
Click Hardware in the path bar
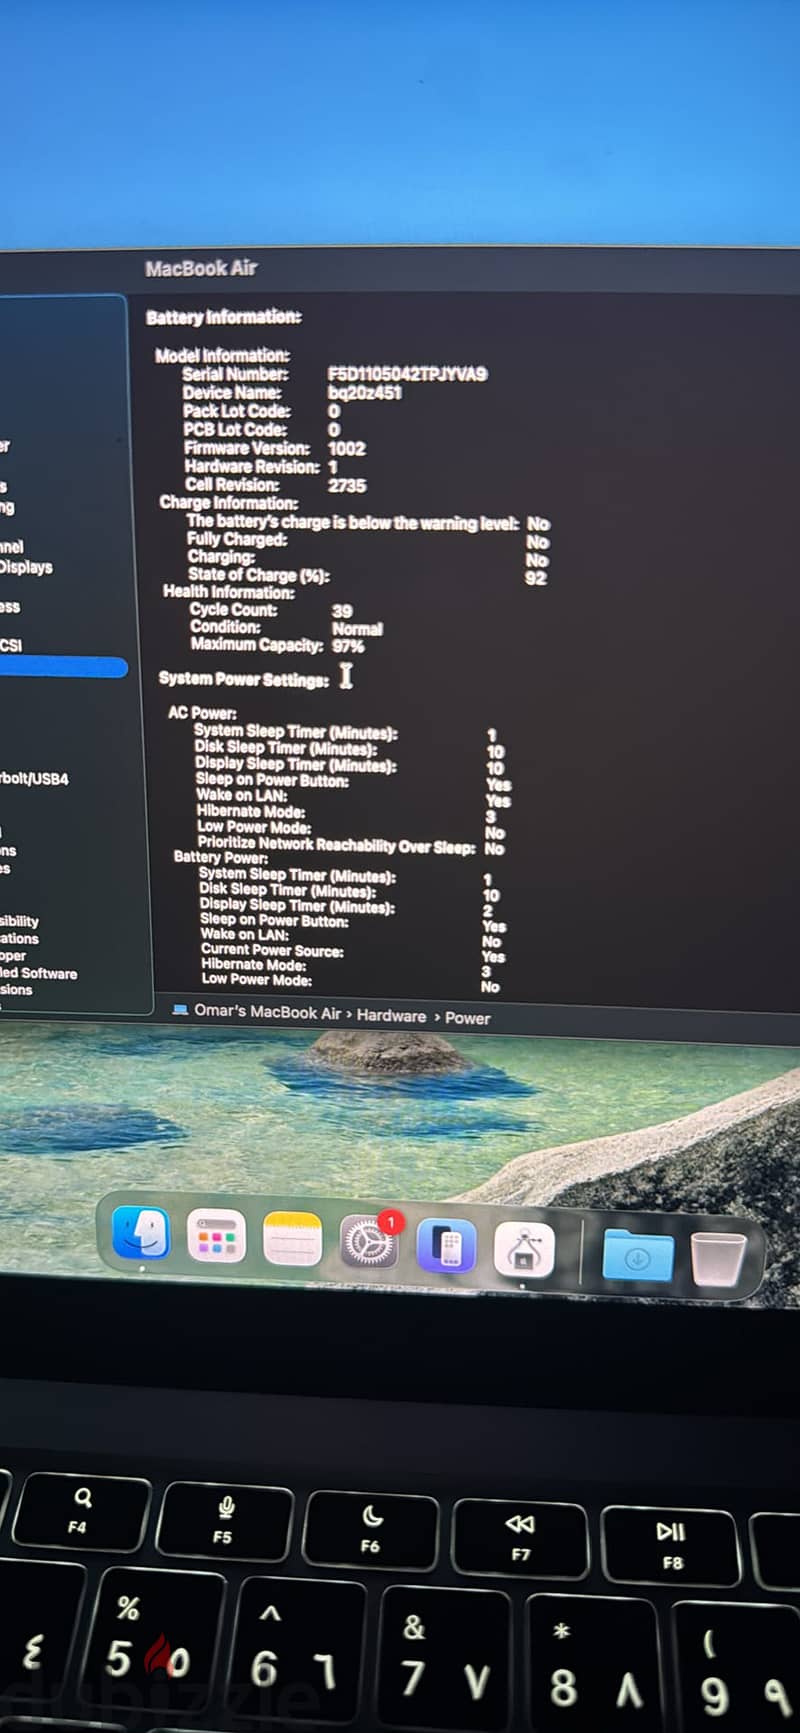point(391,1015)
